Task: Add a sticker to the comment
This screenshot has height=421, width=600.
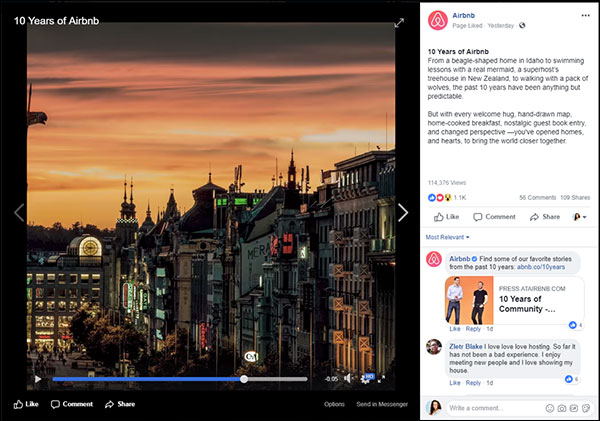Action: click(586, 408)
